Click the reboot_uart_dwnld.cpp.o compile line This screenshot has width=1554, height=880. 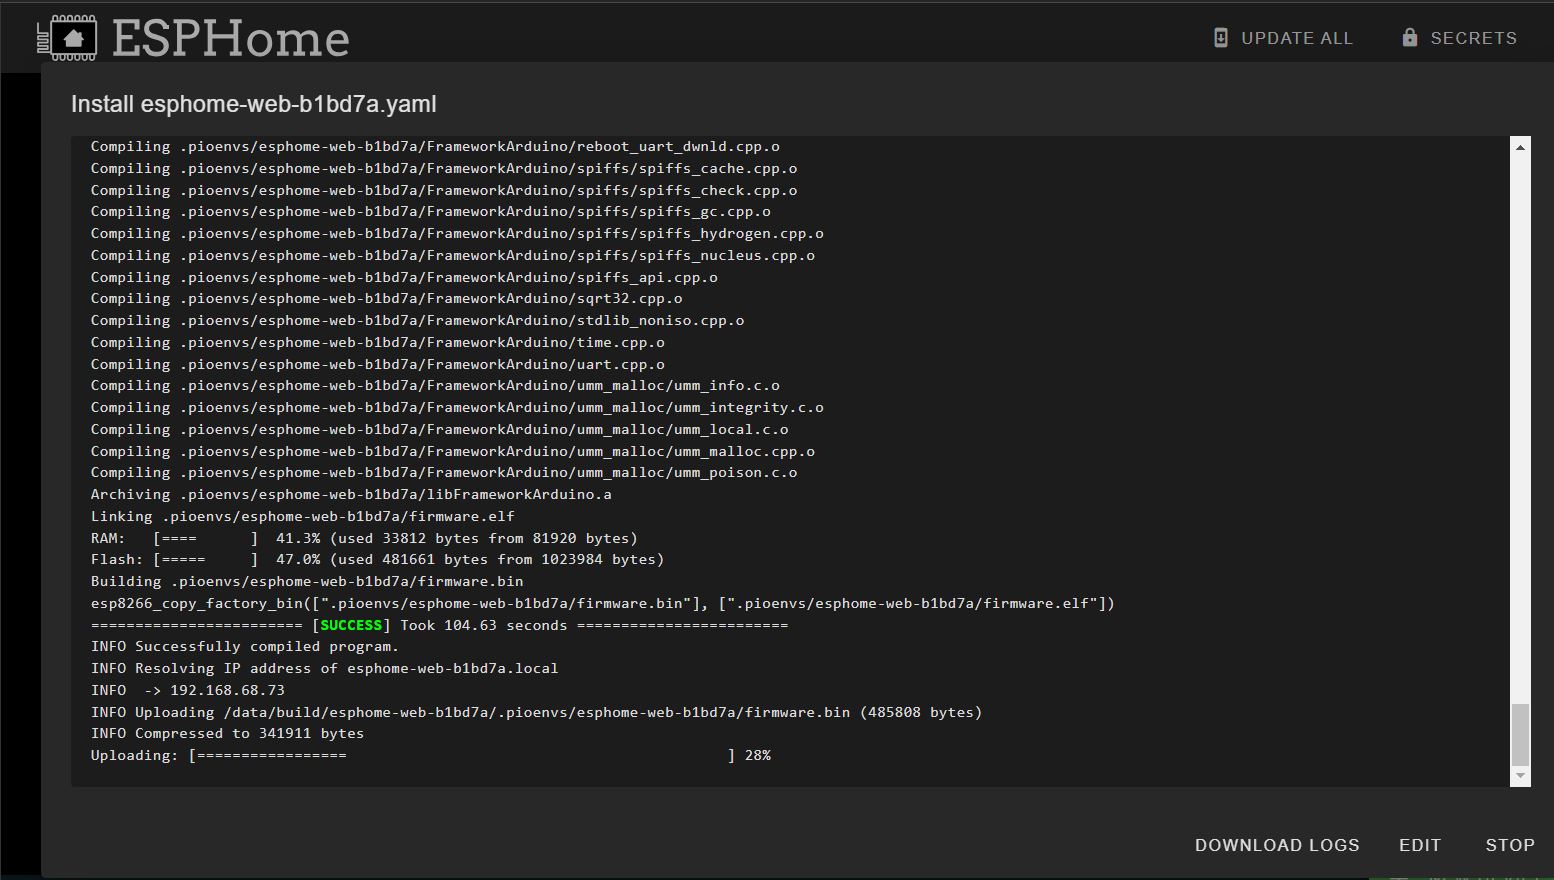[x=435, y=147]
